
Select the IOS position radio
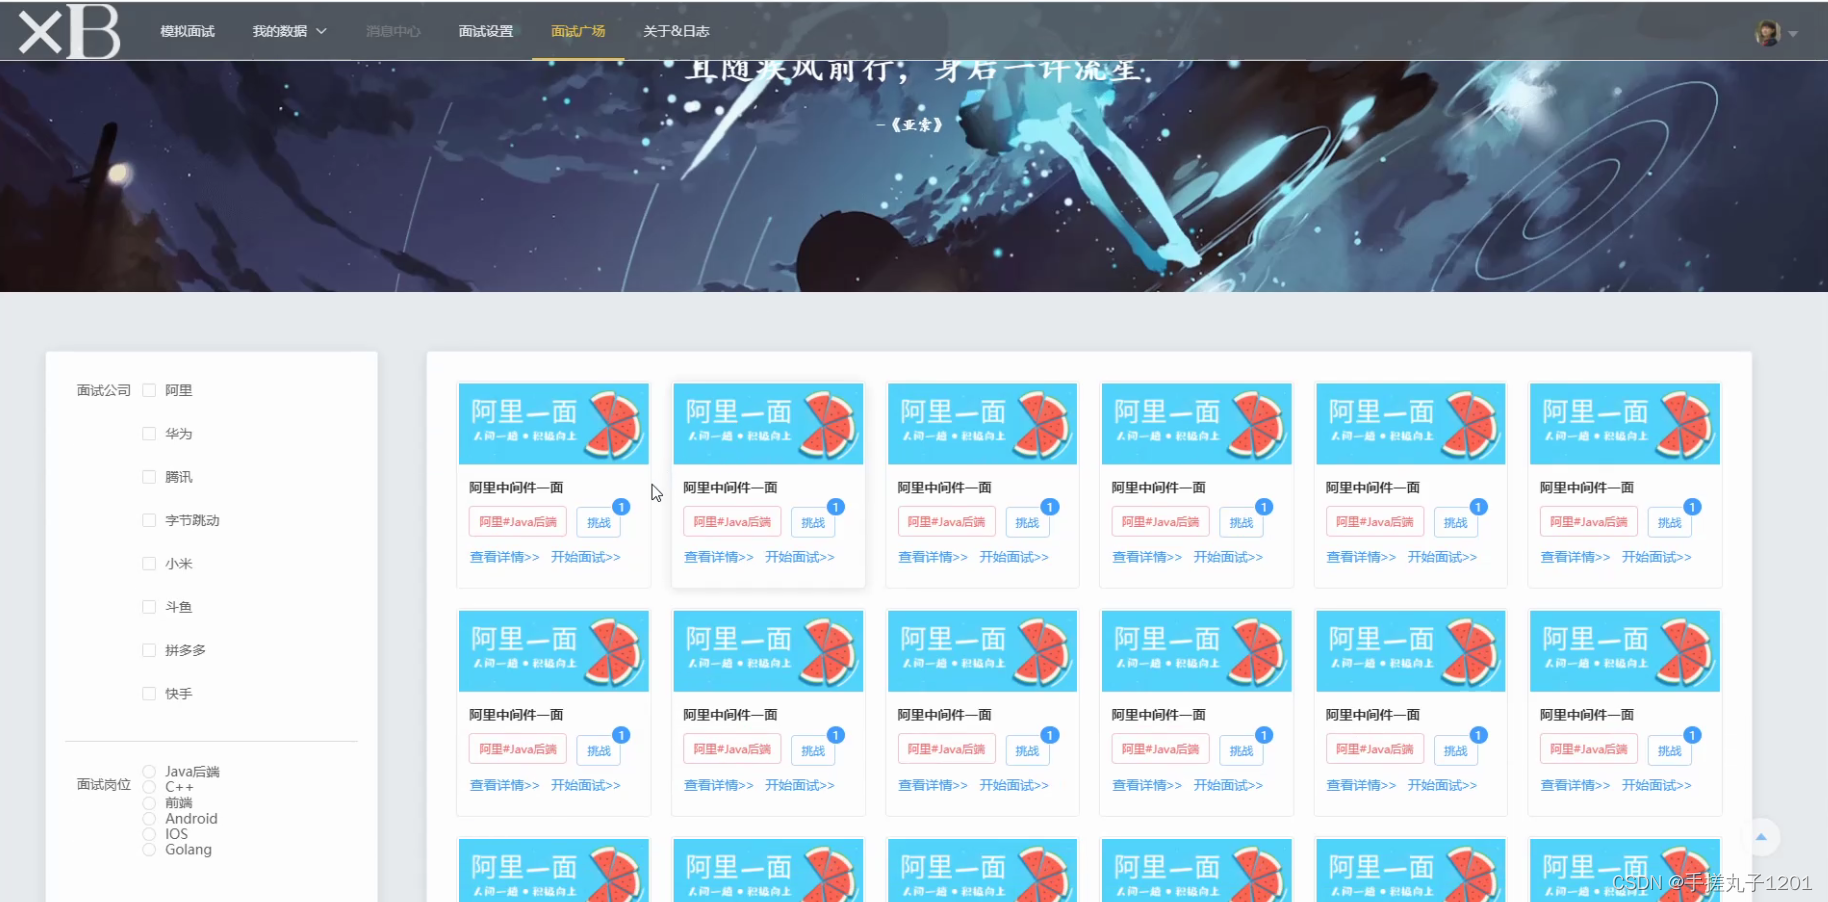tap(149, 834)
